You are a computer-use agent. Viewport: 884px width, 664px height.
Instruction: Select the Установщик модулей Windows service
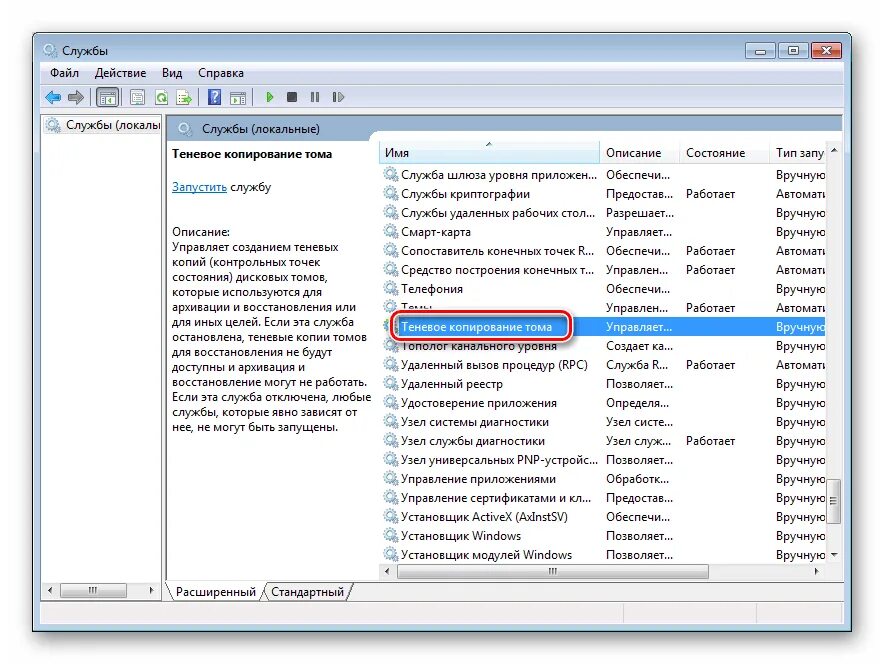603,555
